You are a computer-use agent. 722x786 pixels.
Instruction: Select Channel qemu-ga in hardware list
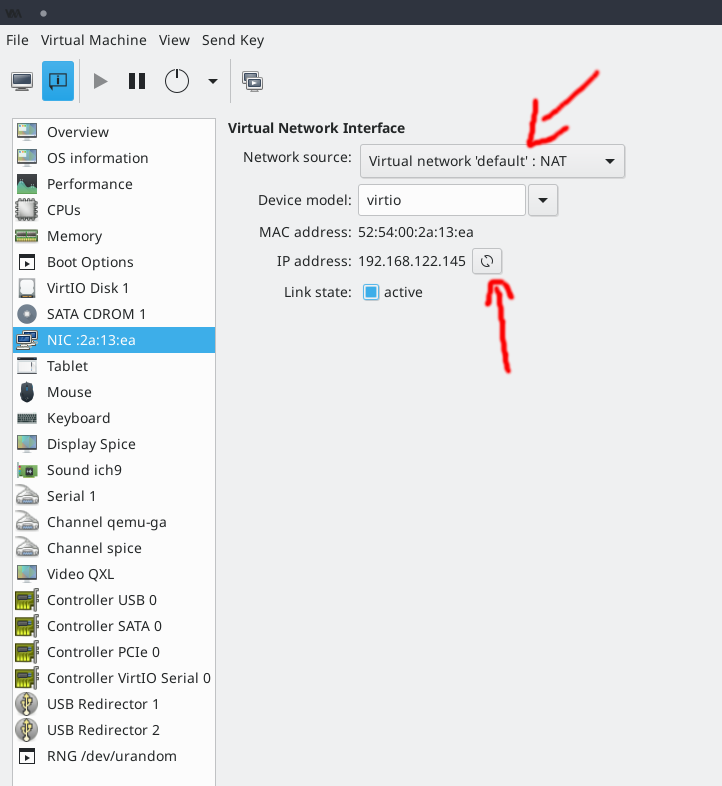point(106,522)
